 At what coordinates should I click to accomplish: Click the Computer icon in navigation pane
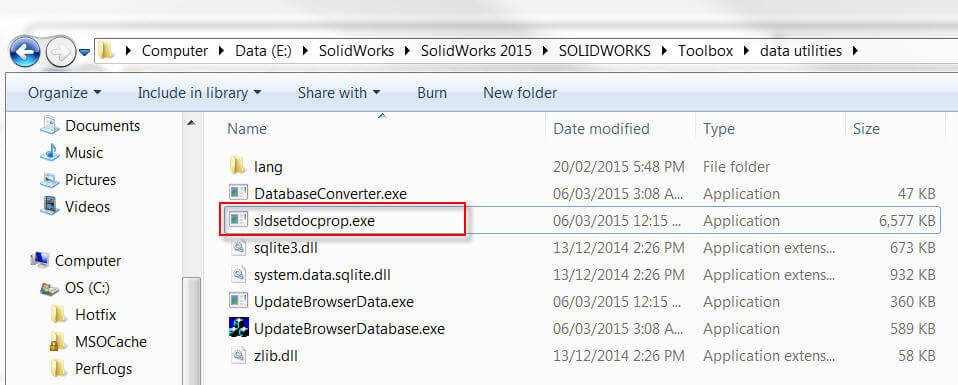pyautogui.click(x=39, y=260)
